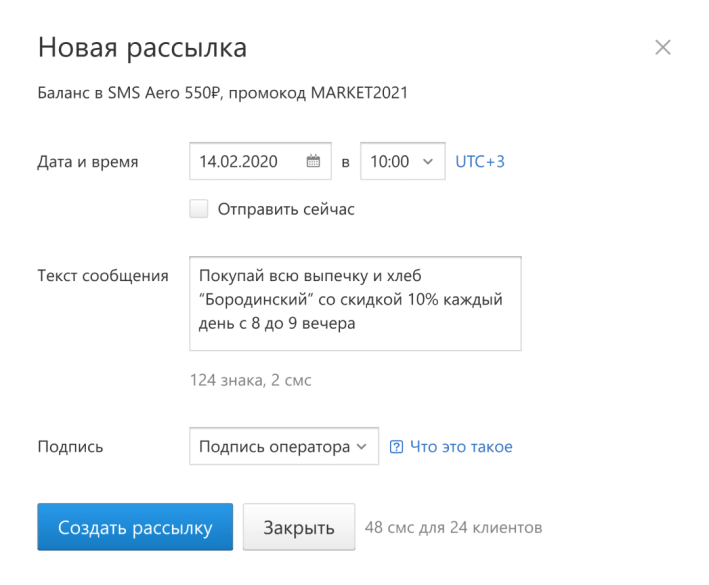This screenshot has width=709, height=585.
Task: Enable the Отправить сейчас checkbox
Action: [199, 209]
